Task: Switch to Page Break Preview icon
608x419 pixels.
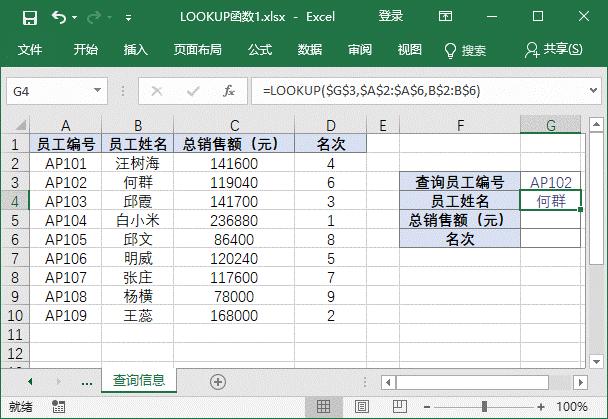Action: coord(399,407)
